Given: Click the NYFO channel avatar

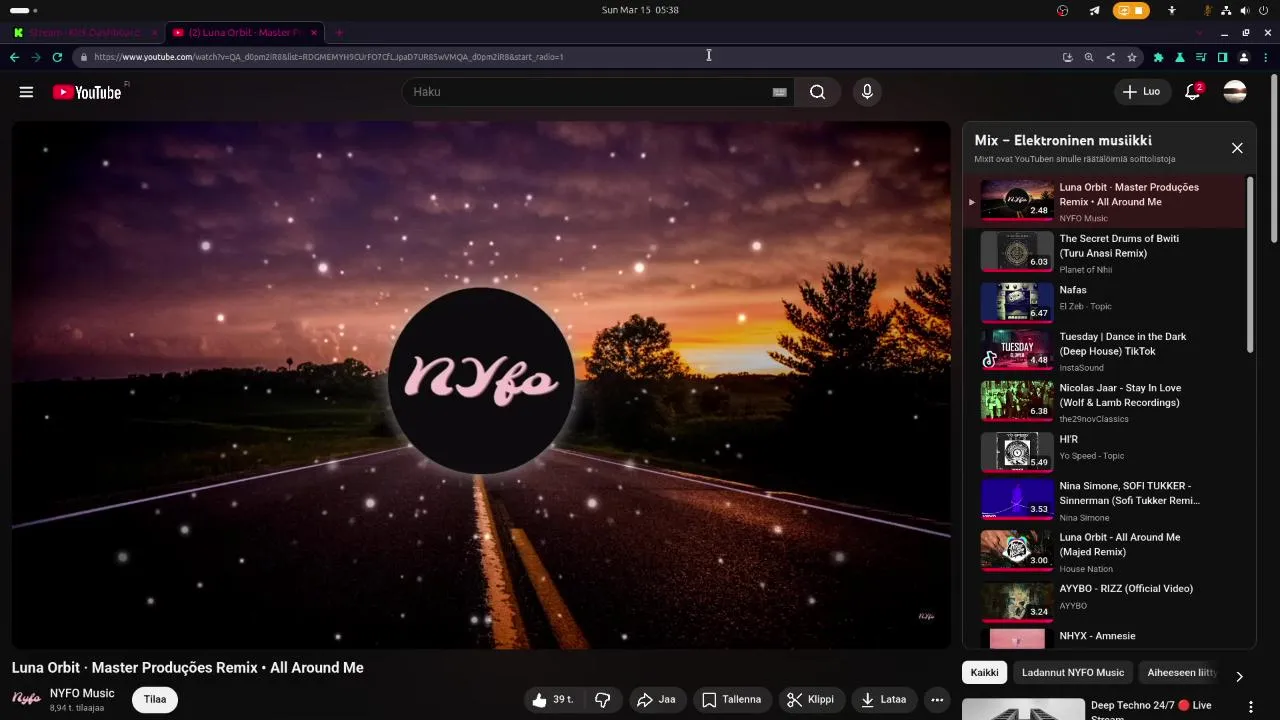Looking at the screenshot, I should tap(26, 699).
